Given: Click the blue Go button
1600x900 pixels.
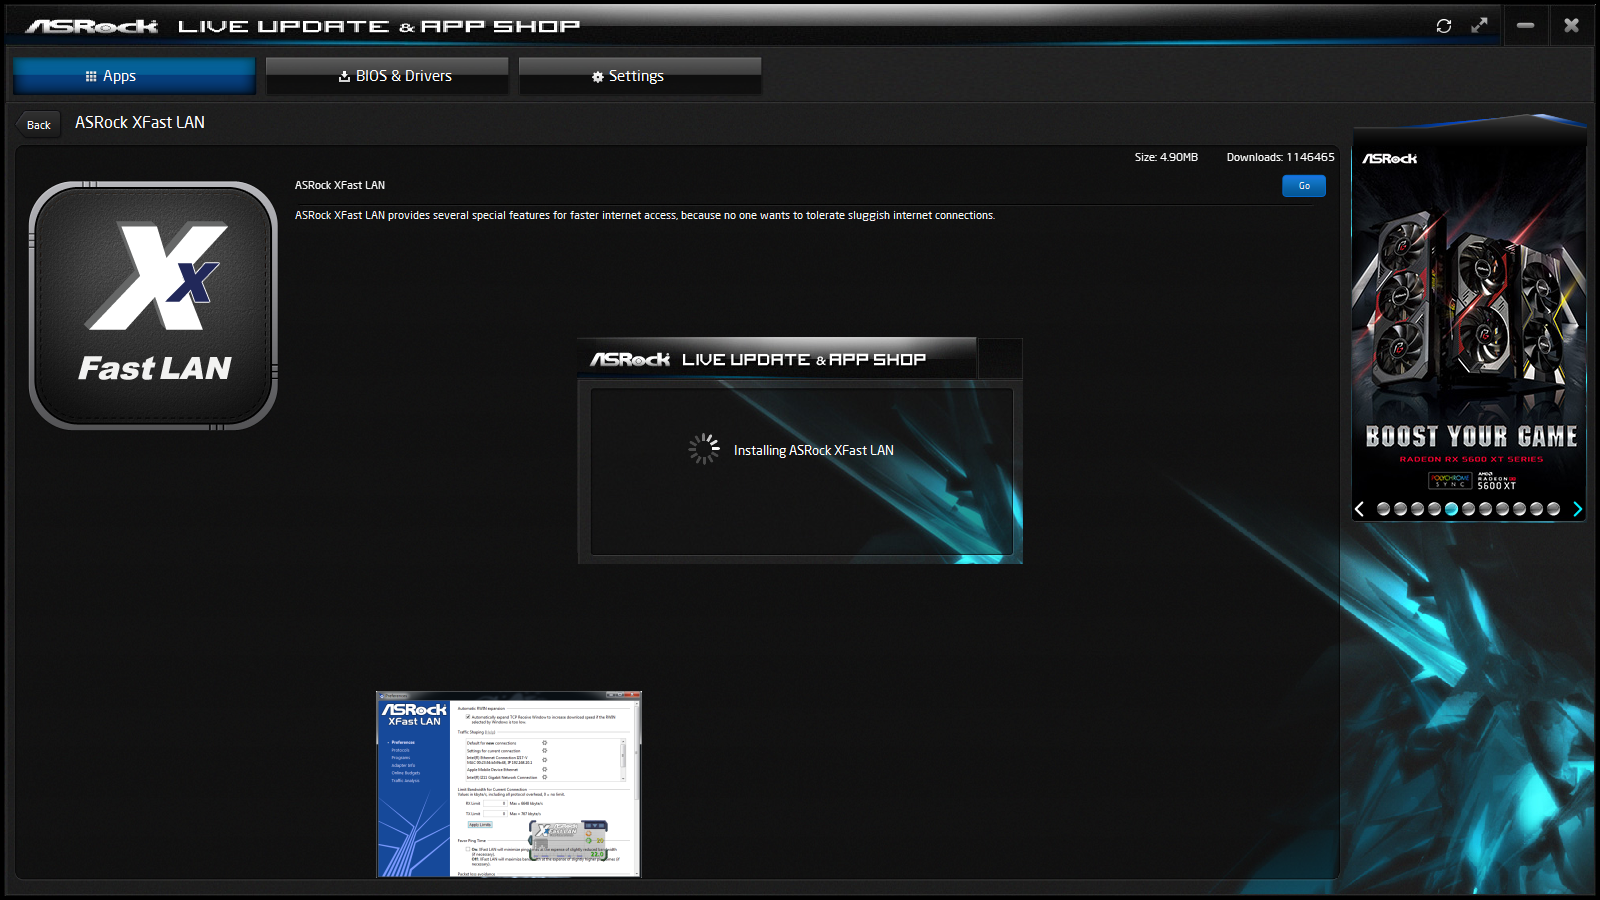Looking at the screenshot, I should click(x=1304, y=186).
